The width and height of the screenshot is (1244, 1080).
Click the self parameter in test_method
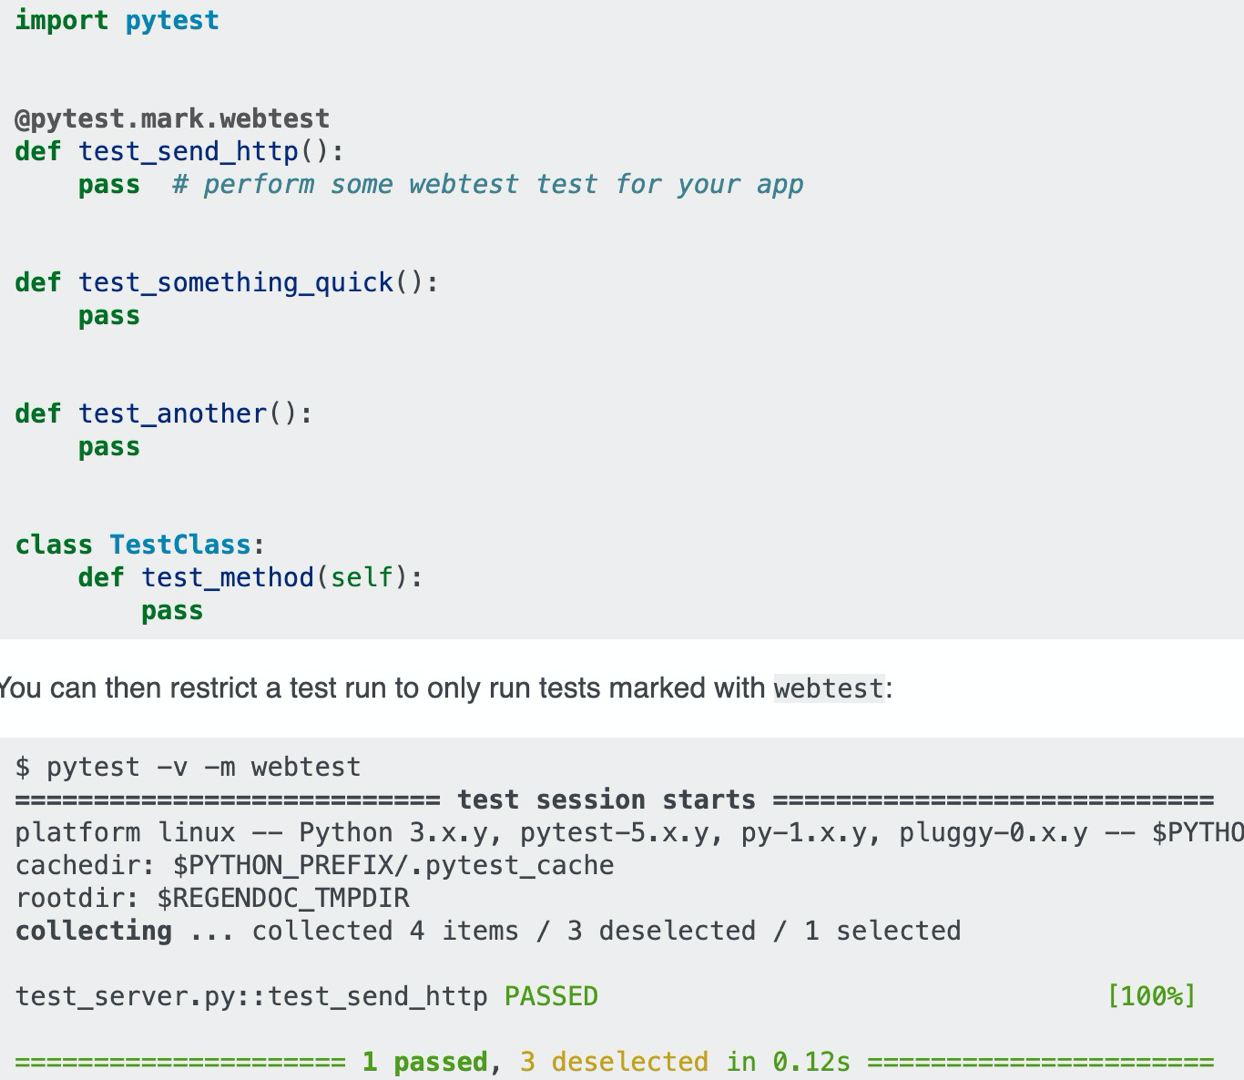361,578
